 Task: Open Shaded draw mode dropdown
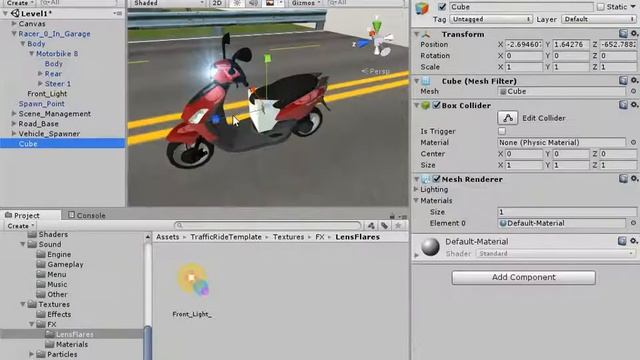coord(169,3)
